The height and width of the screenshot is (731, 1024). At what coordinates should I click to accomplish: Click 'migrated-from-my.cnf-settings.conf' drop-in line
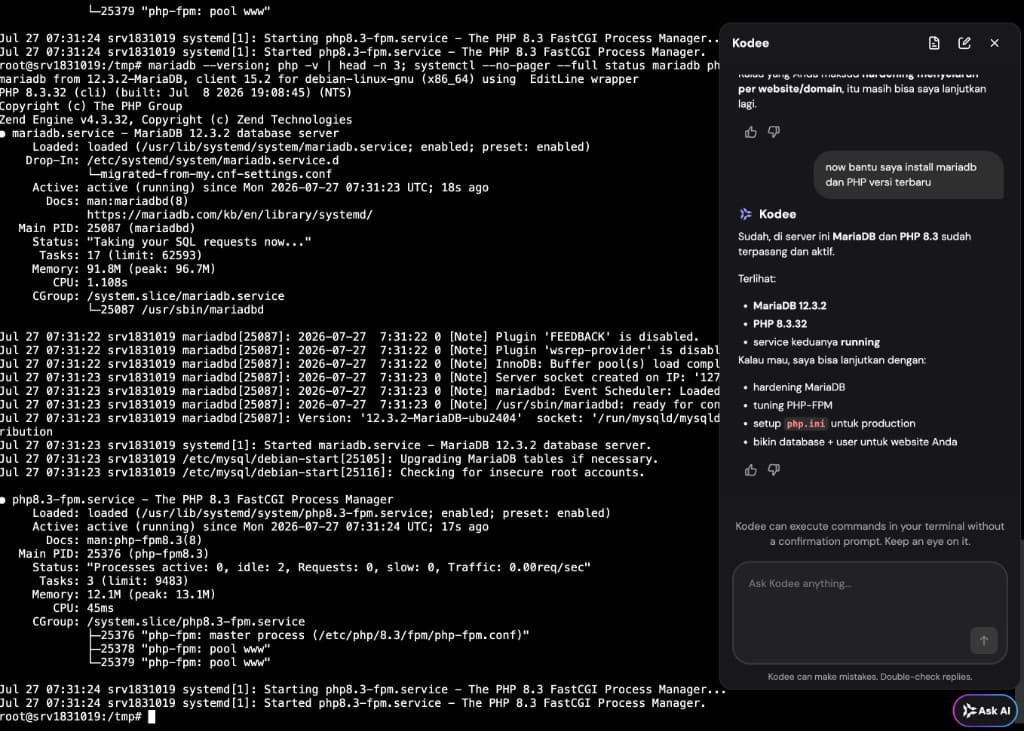click(209, 174)
